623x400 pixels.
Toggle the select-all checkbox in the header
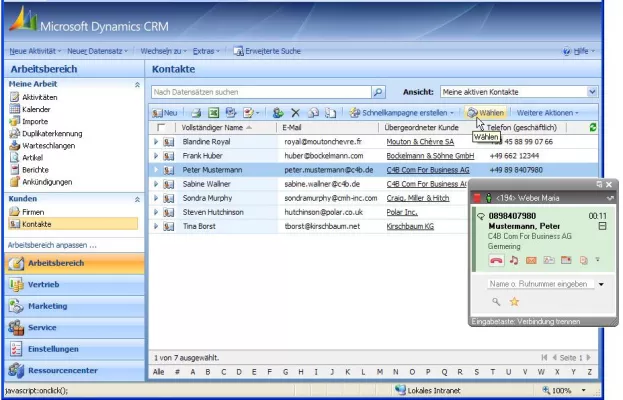(161, 128)
